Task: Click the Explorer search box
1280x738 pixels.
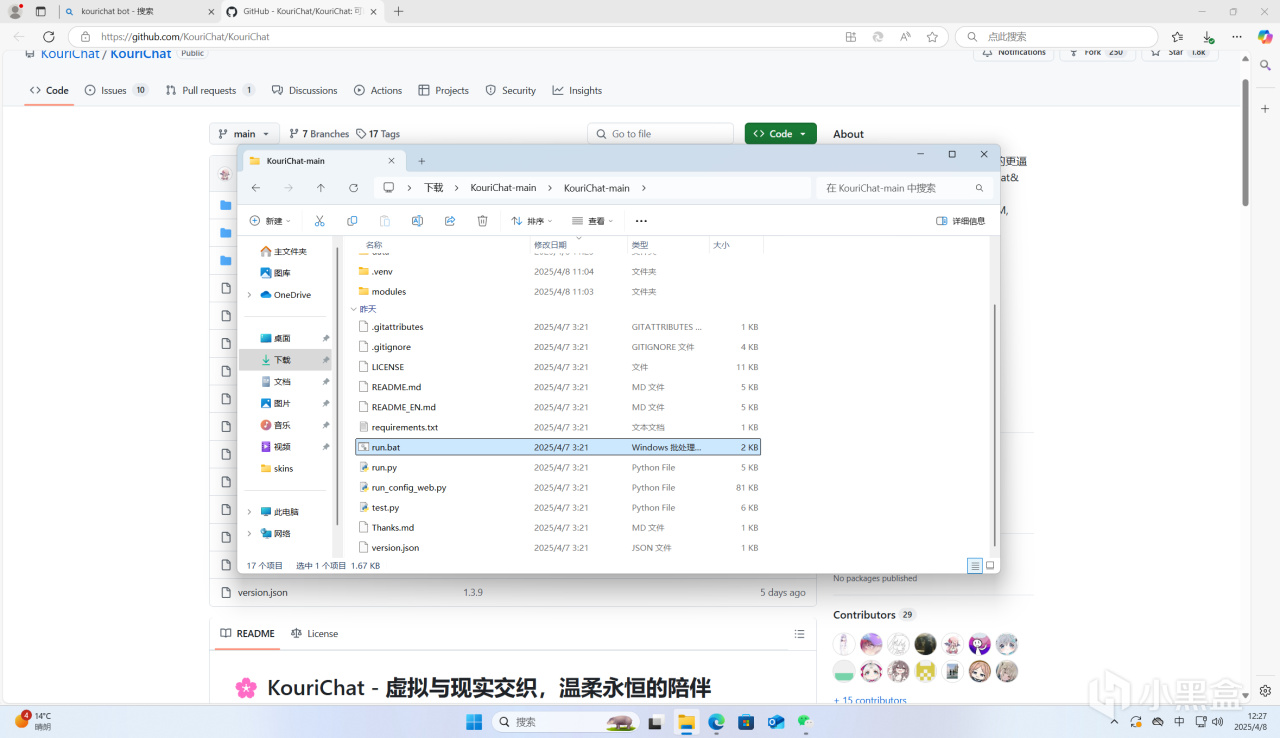Action: pyautogui.click(x=905, y=188)
